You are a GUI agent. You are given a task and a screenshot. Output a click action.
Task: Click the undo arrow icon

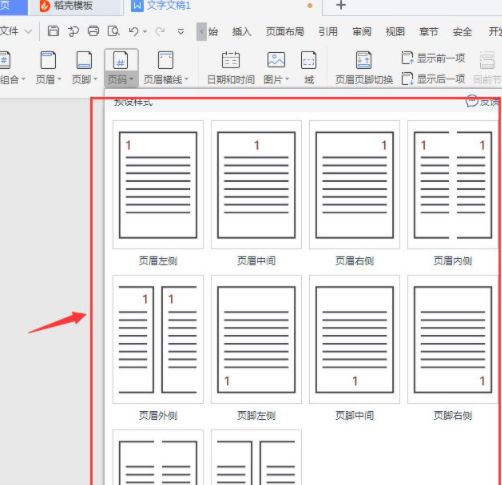click(x=134, y=31)
